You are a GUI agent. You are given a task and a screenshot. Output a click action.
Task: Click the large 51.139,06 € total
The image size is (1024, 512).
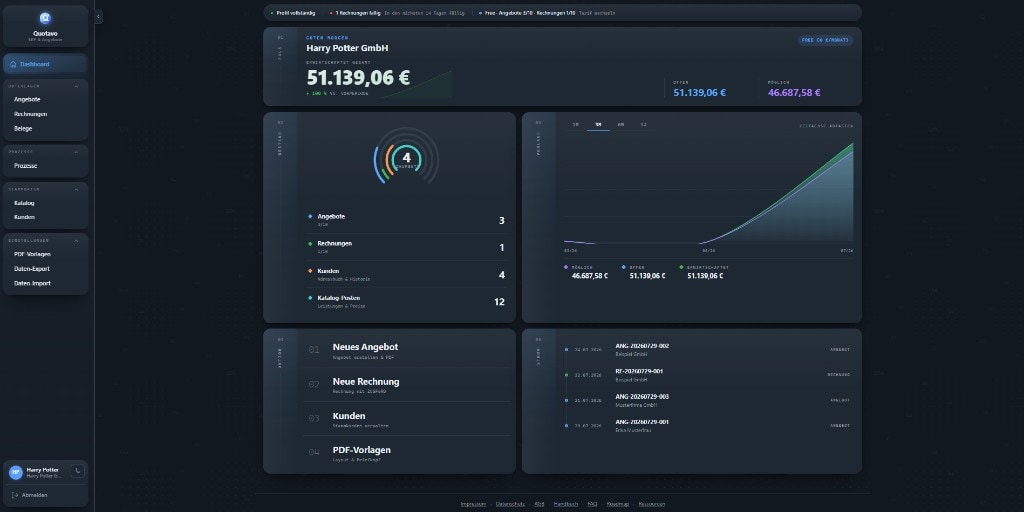[x=359, y=78]
